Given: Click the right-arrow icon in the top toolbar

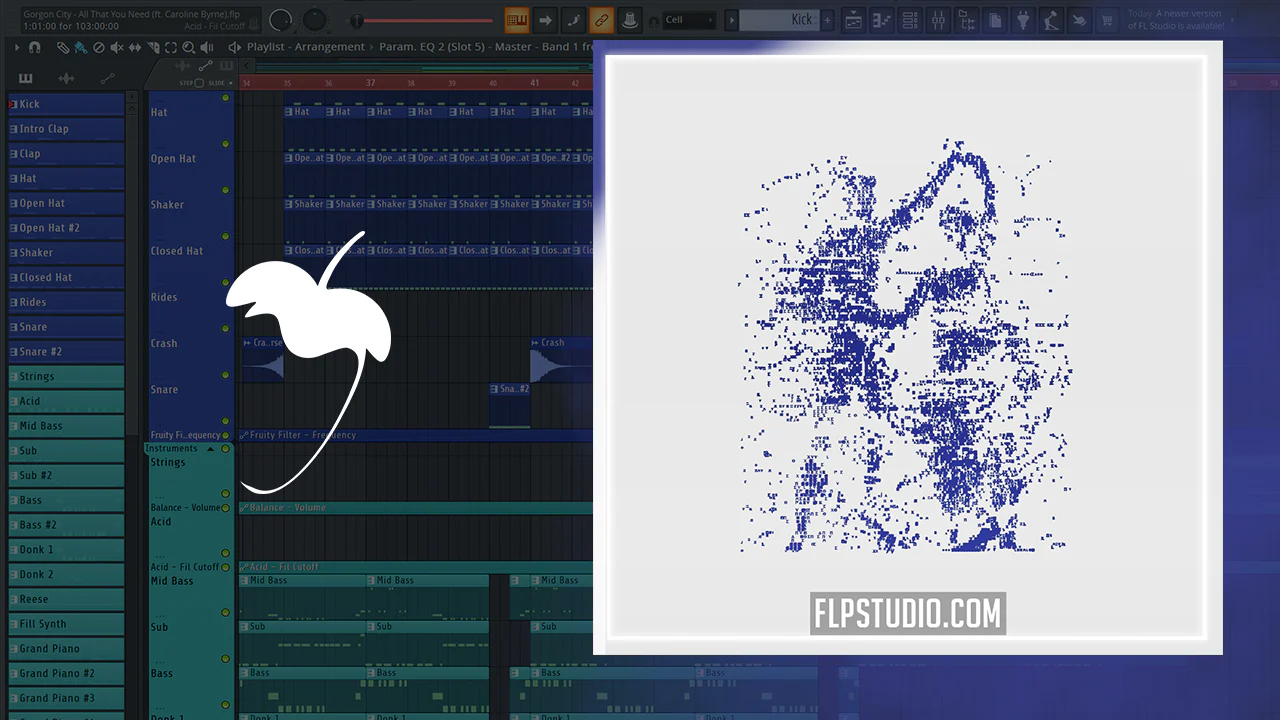Looking at the screenshot, I should tap(545, 19).
